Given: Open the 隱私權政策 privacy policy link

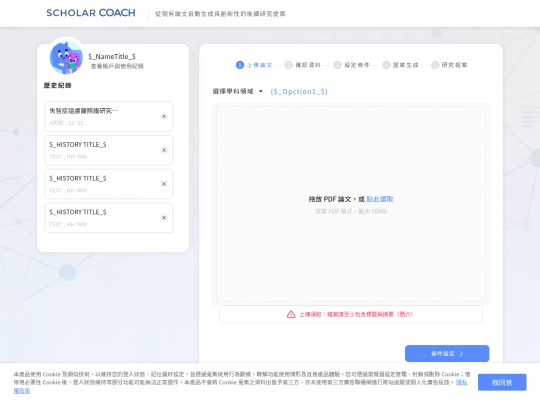Looking at the screenshot, I should click(461, 382).
